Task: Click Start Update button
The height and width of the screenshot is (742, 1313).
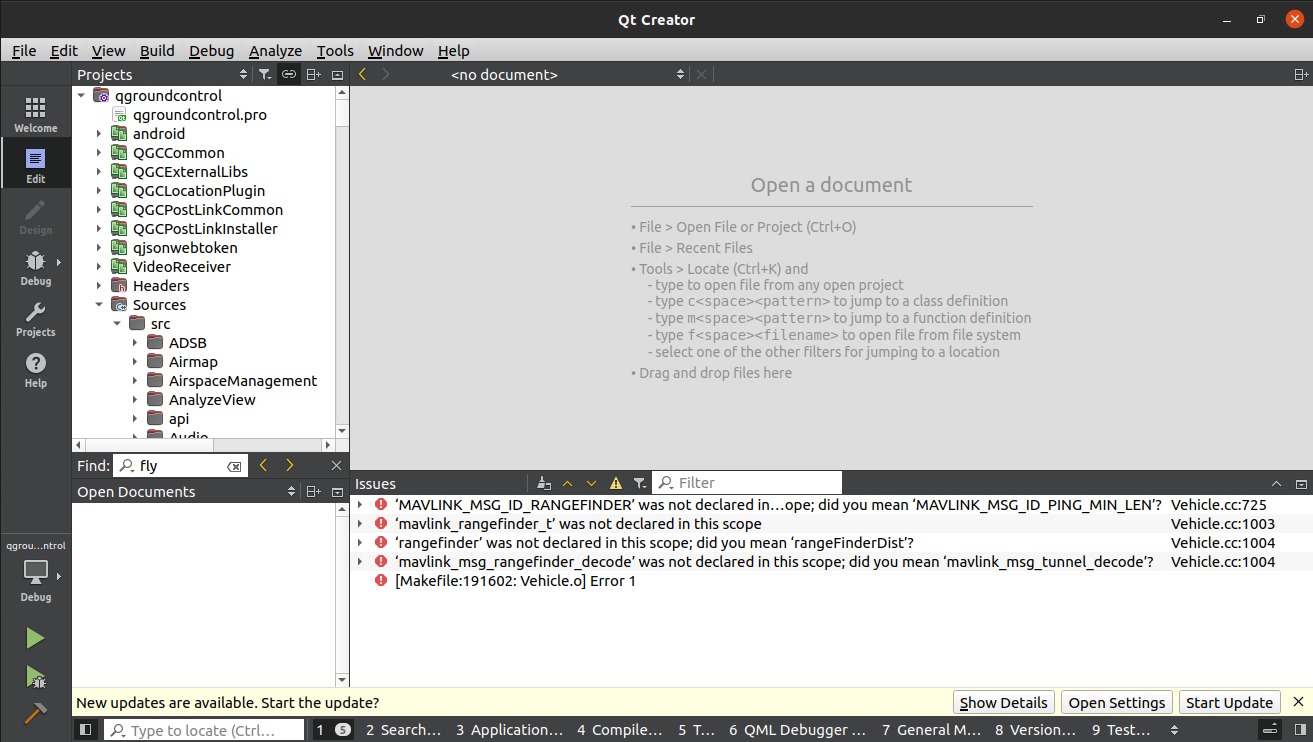Action: (1230, 702)
